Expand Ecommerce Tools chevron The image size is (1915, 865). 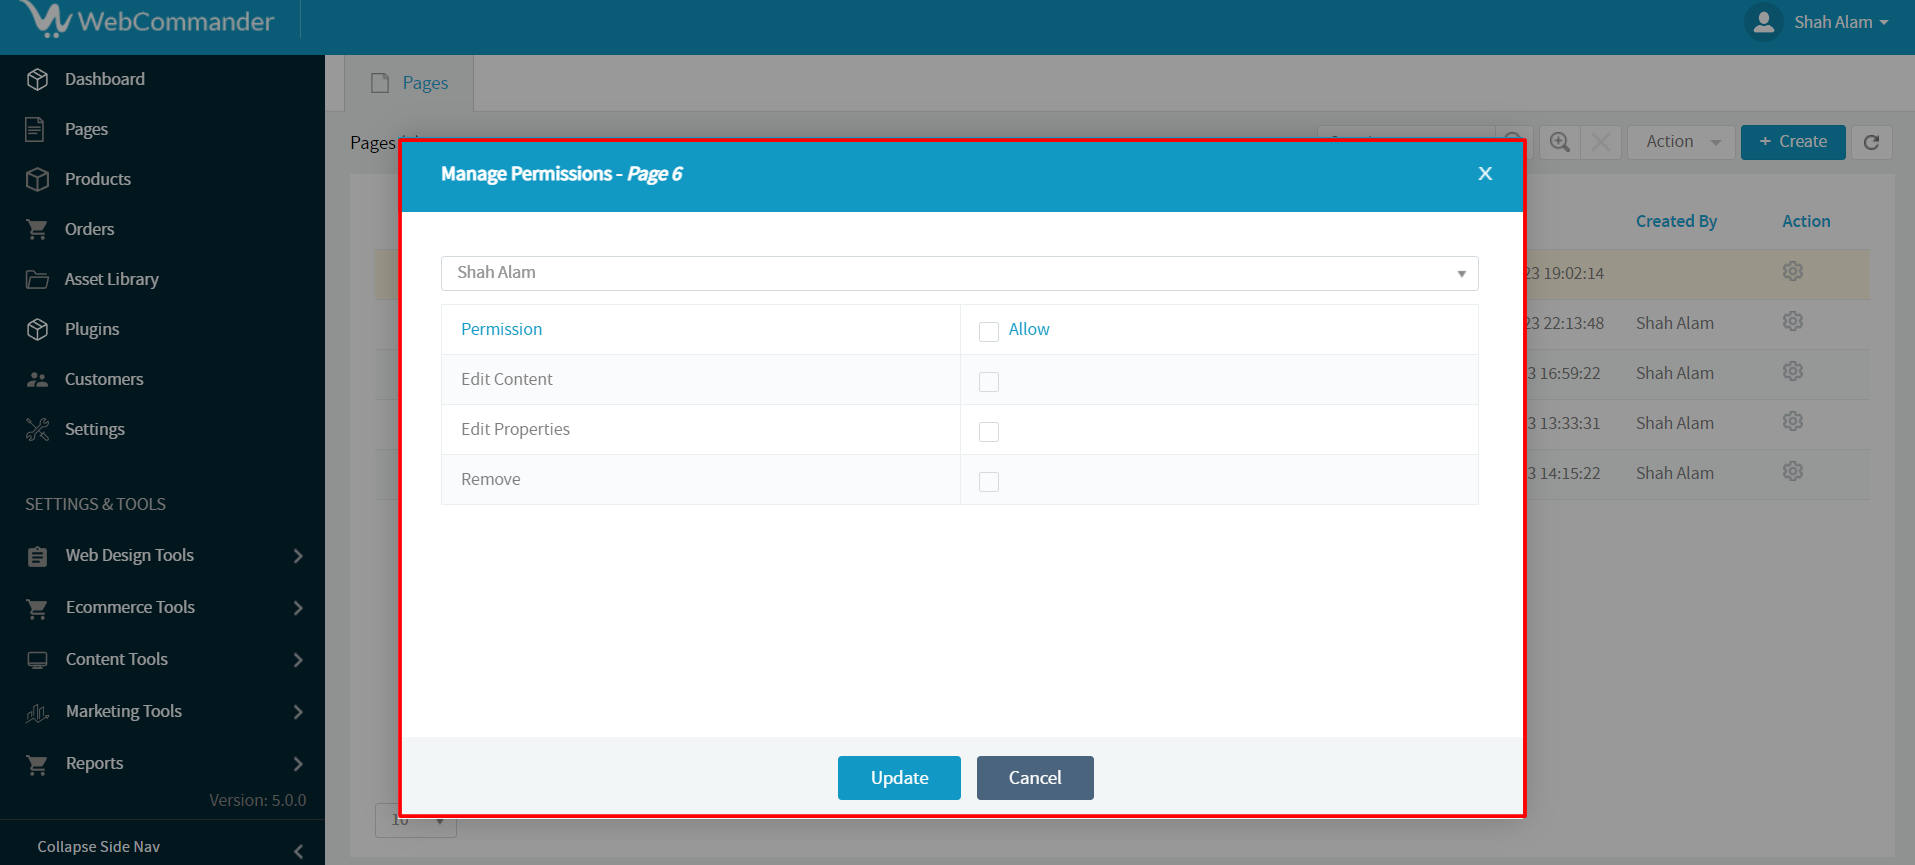click(298, 608)
